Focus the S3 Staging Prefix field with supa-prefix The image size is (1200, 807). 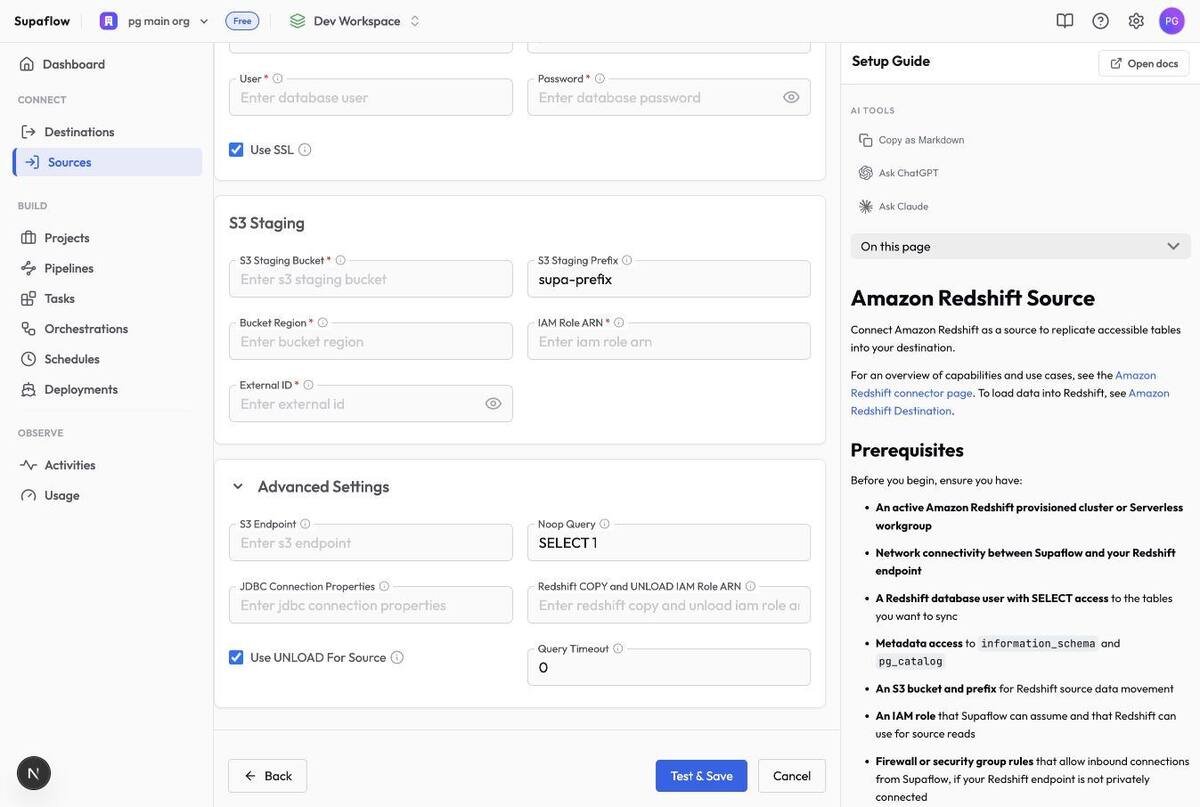click(669, 279)
